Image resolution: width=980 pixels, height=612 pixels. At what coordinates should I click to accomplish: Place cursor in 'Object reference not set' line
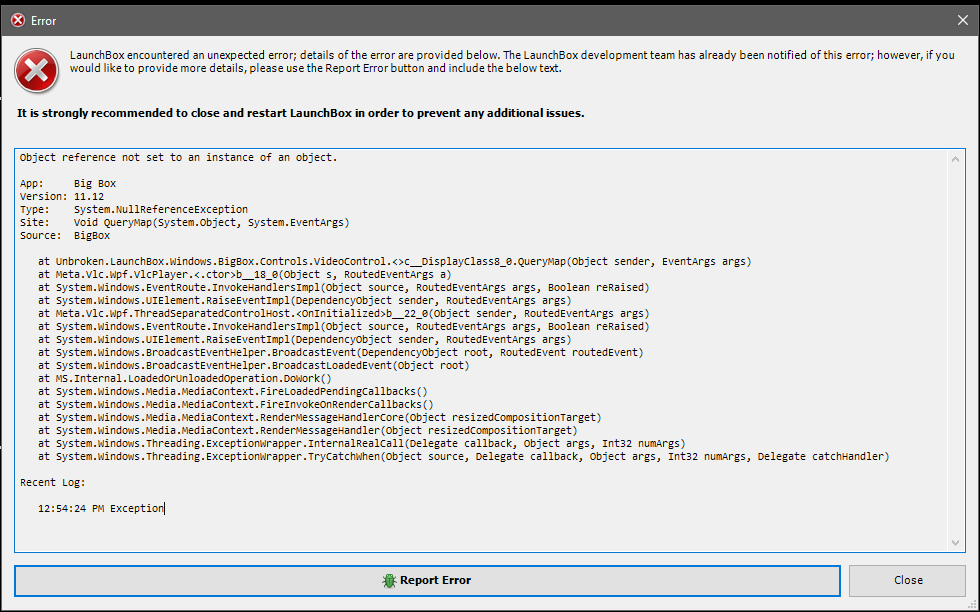[178, 158]
